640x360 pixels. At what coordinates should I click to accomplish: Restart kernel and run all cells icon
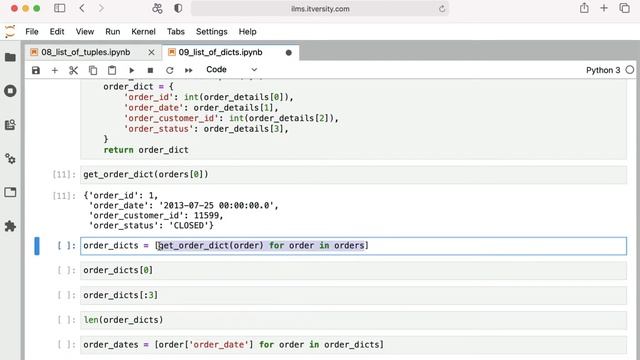pos(188,70)
